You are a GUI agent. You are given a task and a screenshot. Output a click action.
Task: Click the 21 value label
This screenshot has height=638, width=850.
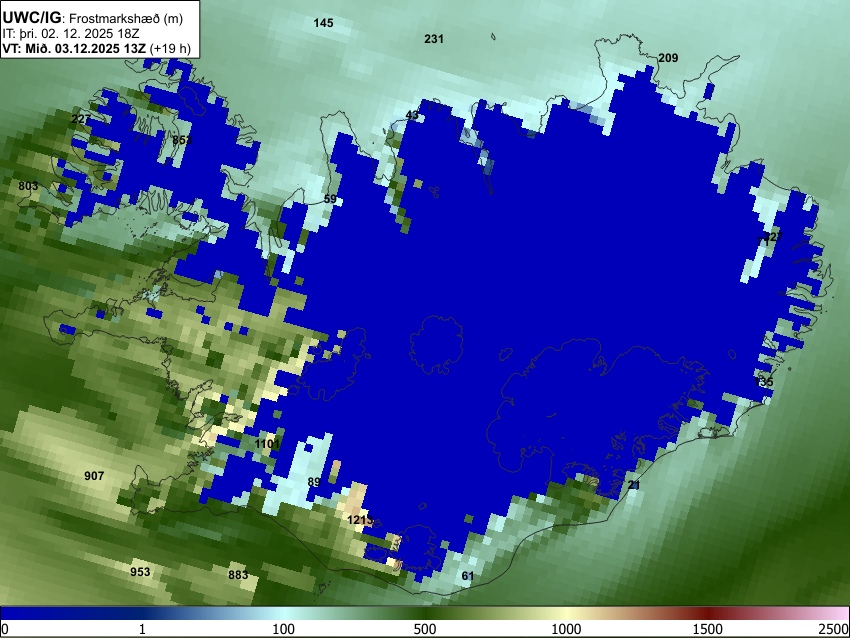click(x=634, y=485)
